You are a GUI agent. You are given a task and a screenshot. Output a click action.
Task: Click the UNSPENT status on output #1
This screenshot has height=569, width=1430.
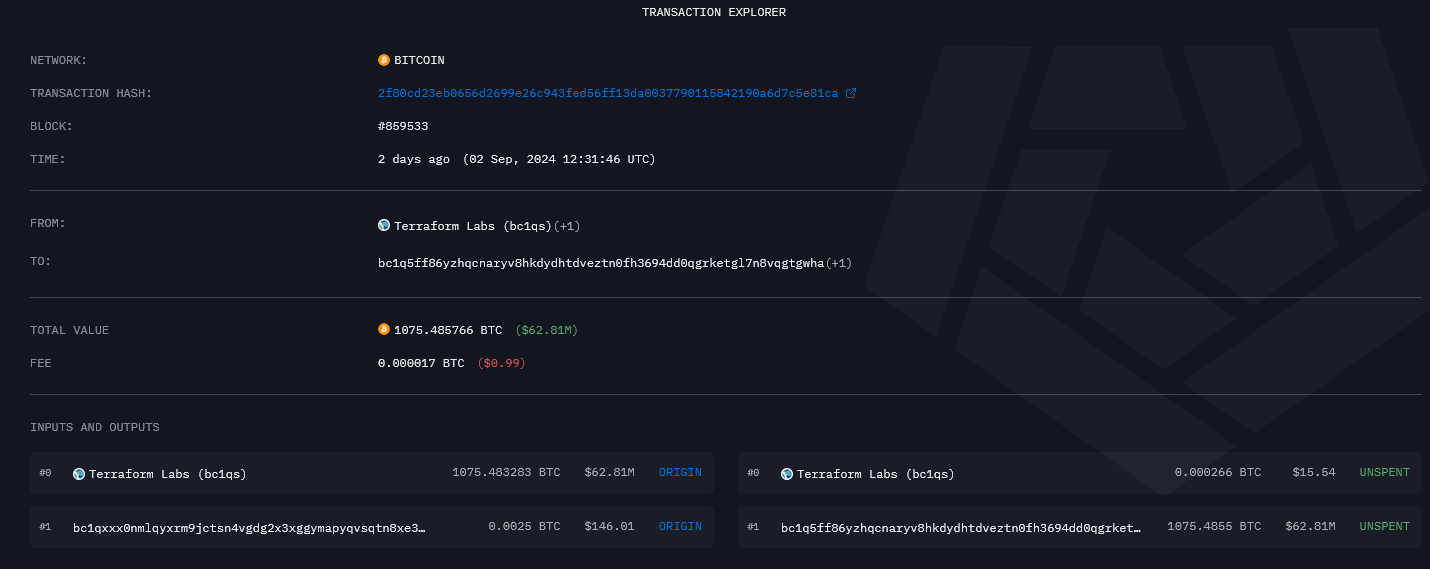click(1384, 526)
